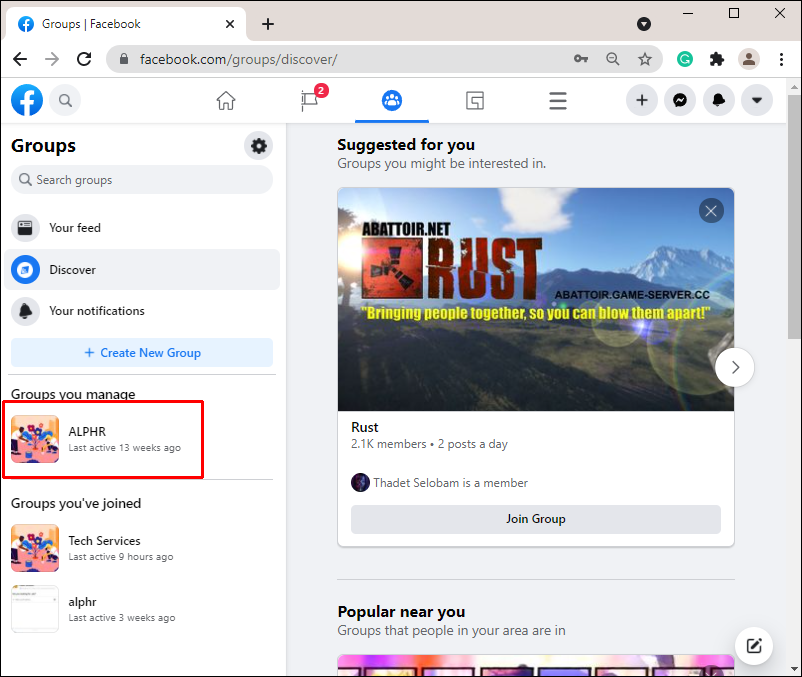Screen dimensions: 802x677
Task: Show next suggested group with arrow
Action: (x=734, y=367)
